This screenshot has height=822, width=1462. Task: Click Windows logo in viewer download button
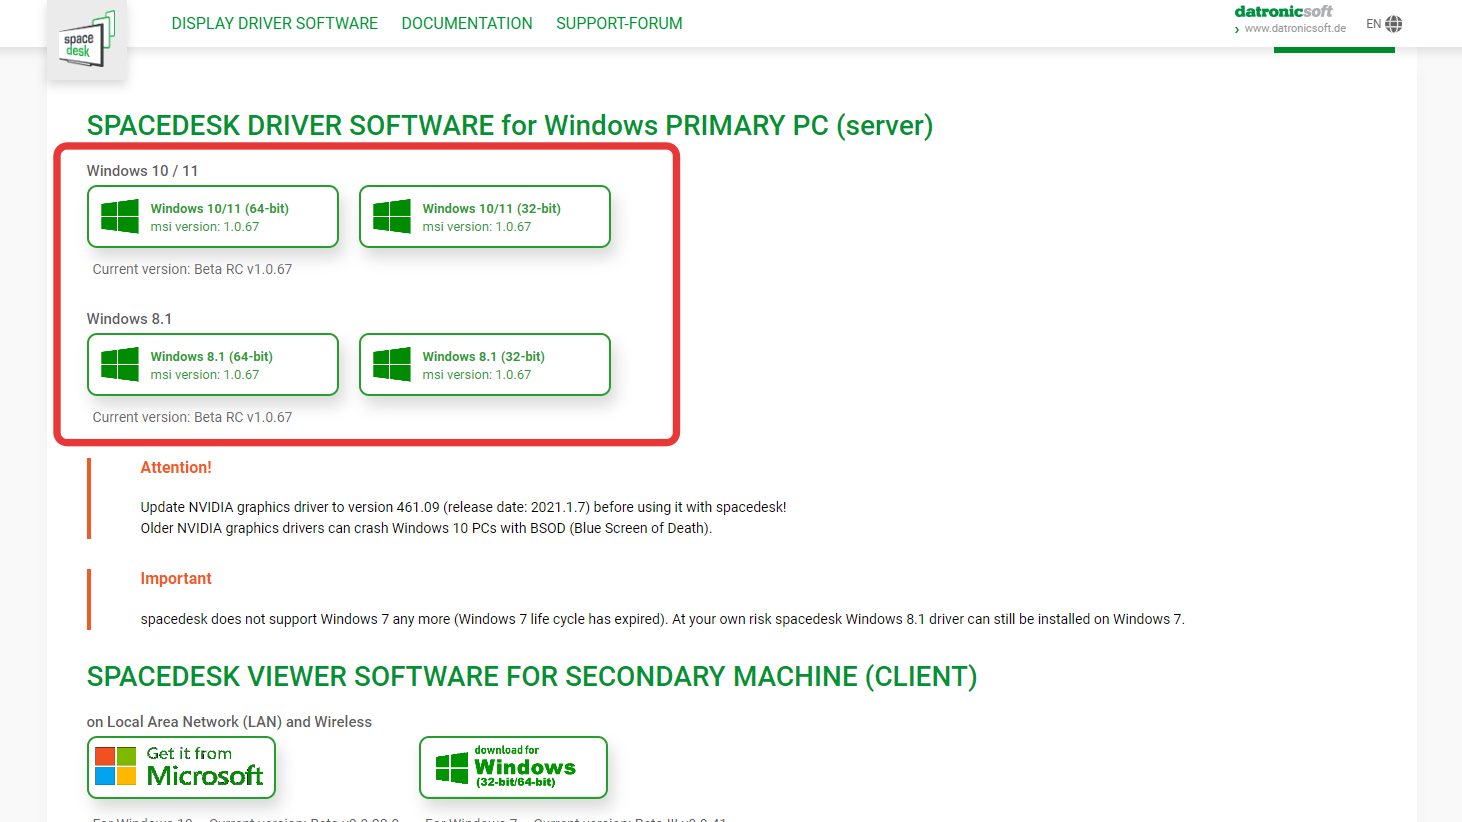pyautogui.click(x=452, y=768)
